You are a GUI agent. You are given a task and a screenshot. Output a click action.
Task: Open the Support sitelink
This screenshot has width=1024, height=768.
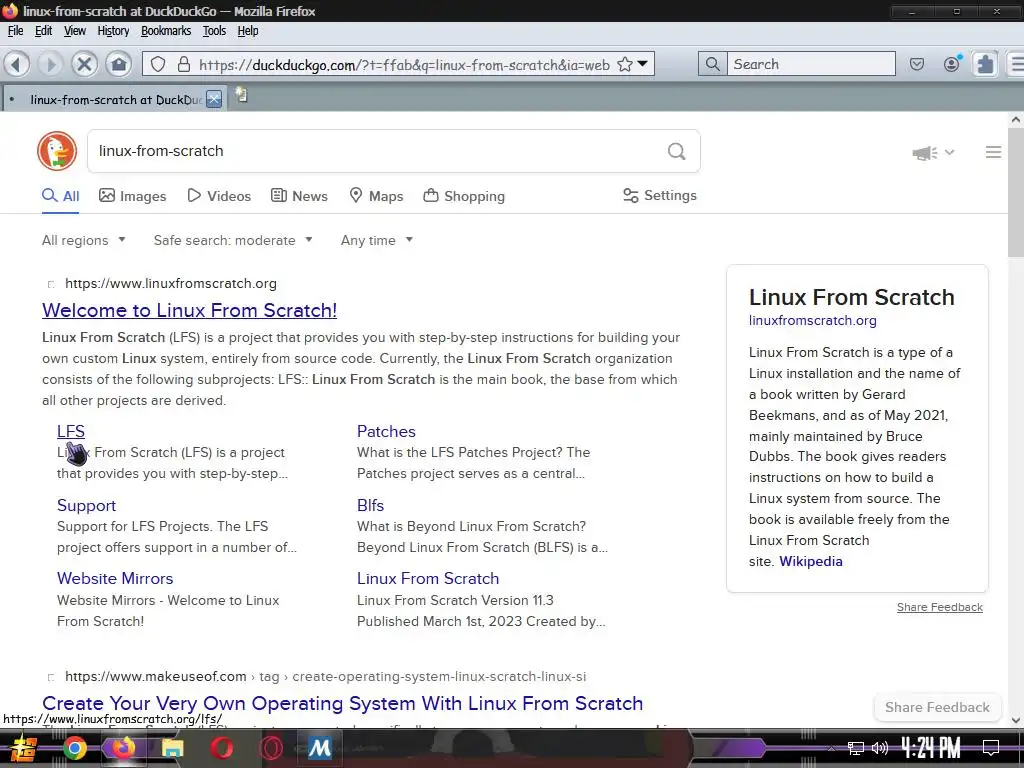[86, 505]
